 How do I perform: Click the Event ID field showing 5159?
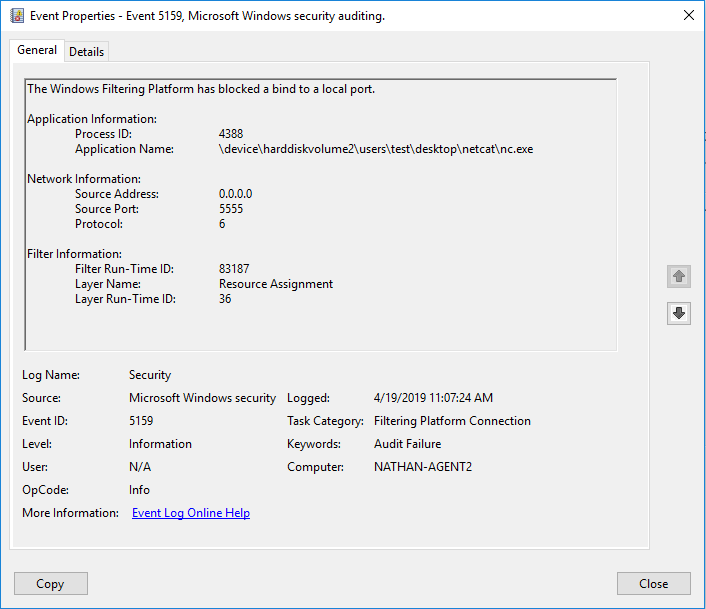141,421
